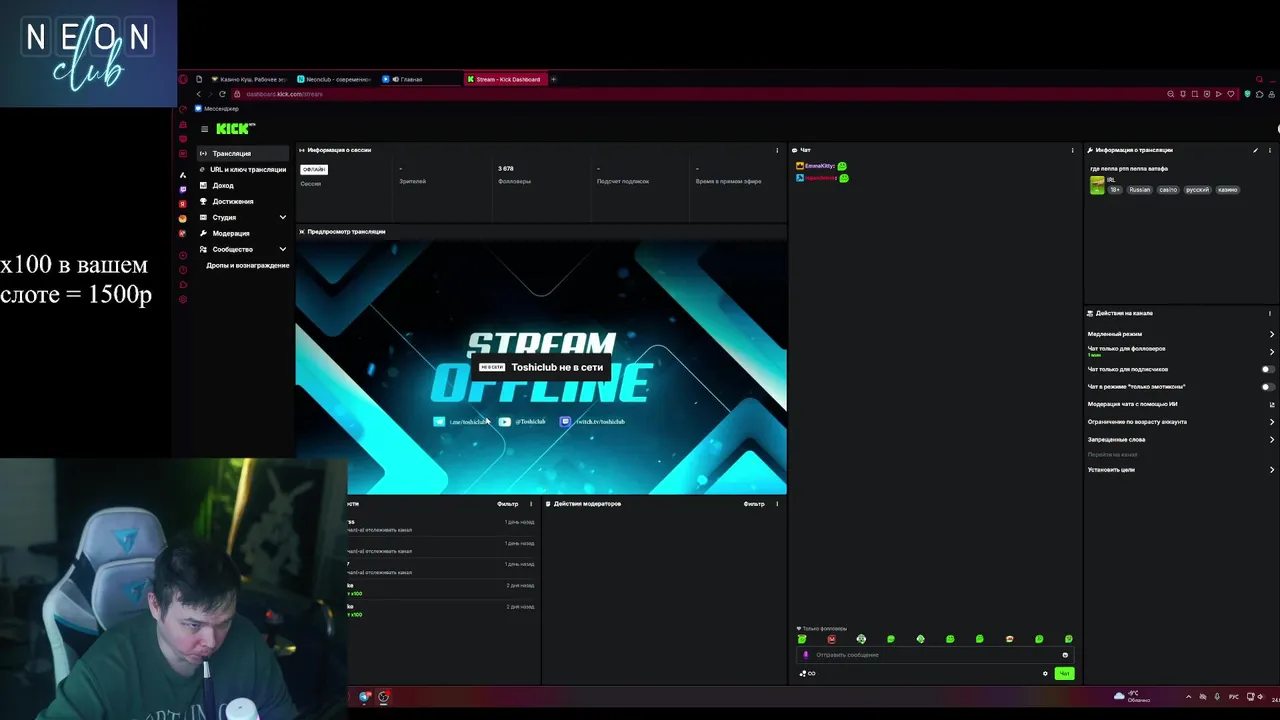Open the moderator actions three-dot menu
Image resolution: width=1280 pixels, height=720 pixels.
[x=777, y=504]
